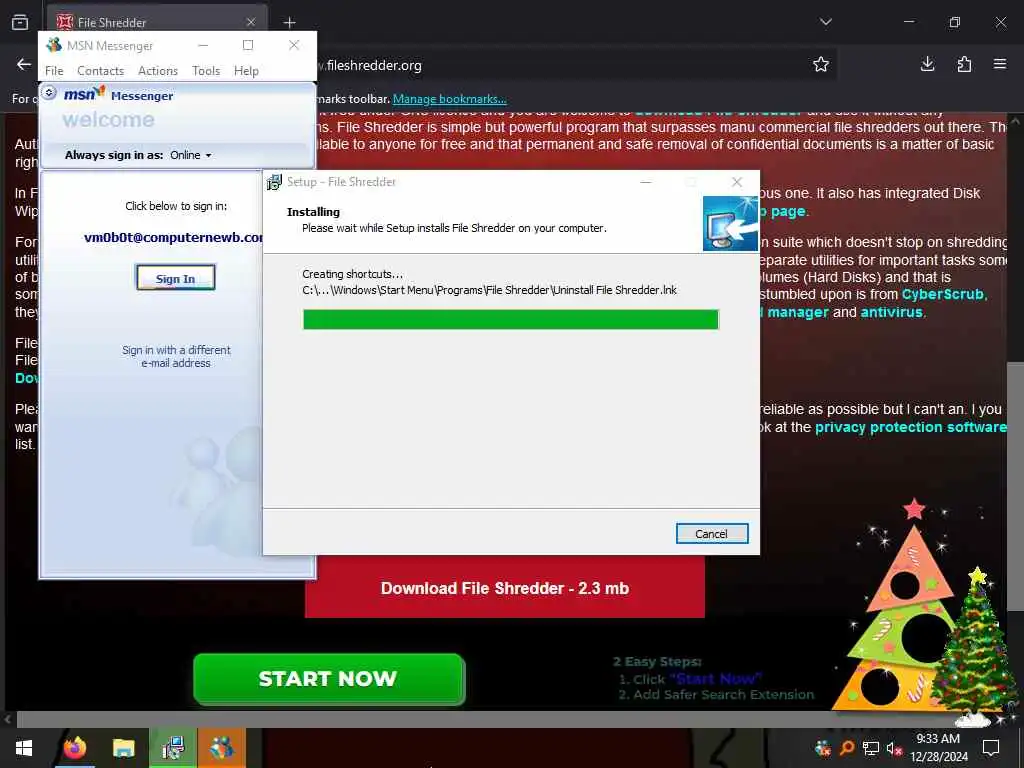Go back with the browser back arrow
The image size is (1024, 768).
[x=24, y=64]
